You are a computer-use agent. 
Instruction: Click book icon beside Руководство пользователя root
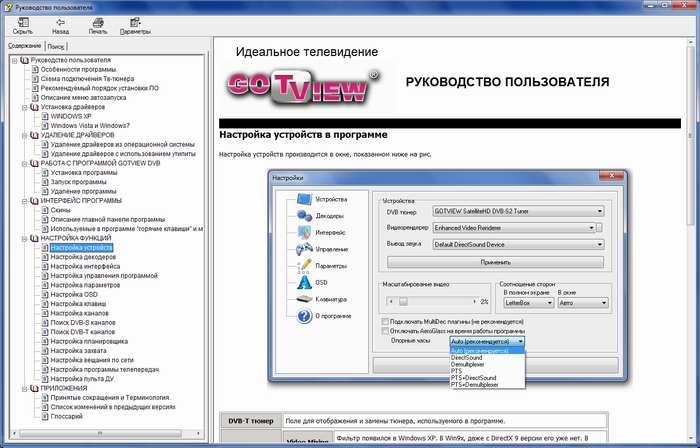point(25,60)
